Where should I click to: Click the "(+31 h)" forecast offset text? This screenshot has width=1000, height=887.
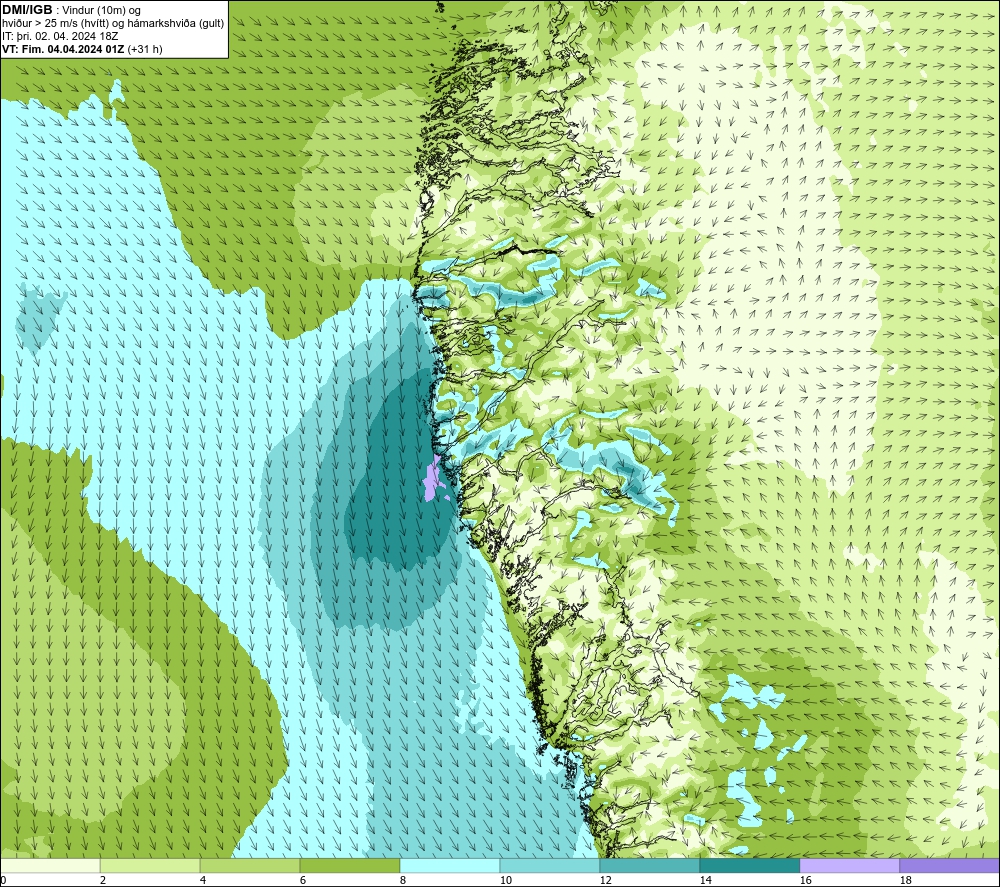tap(145, 49)
